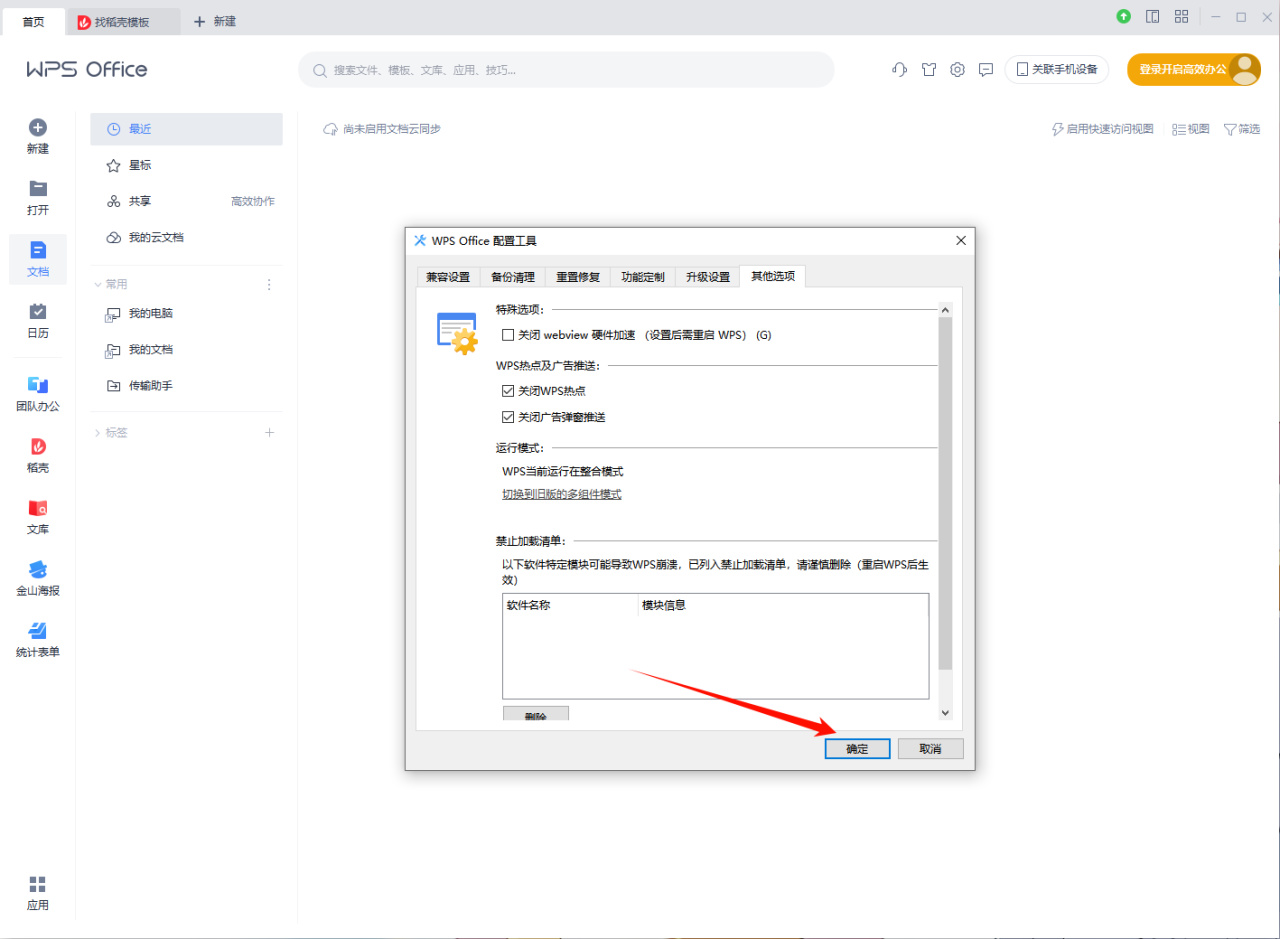Image resolution: width=1280 pixels, height=939 pixels.
Task: Click the user avatar icon
Action: (1245, 69)
